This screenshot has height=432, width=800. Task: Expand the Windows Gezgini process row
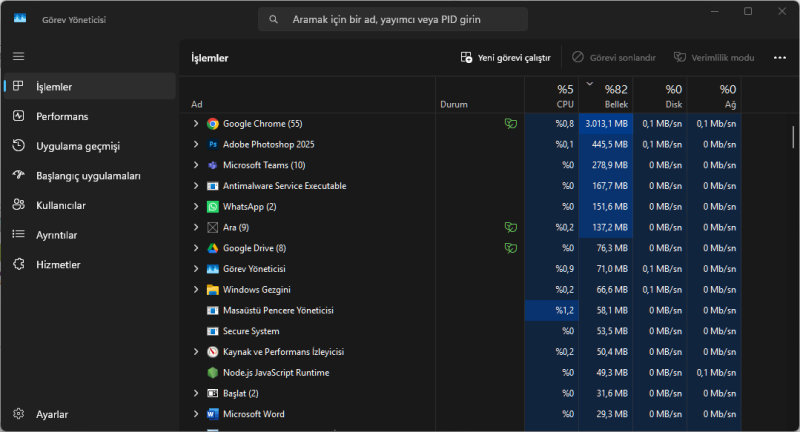[x=196, y=289]
